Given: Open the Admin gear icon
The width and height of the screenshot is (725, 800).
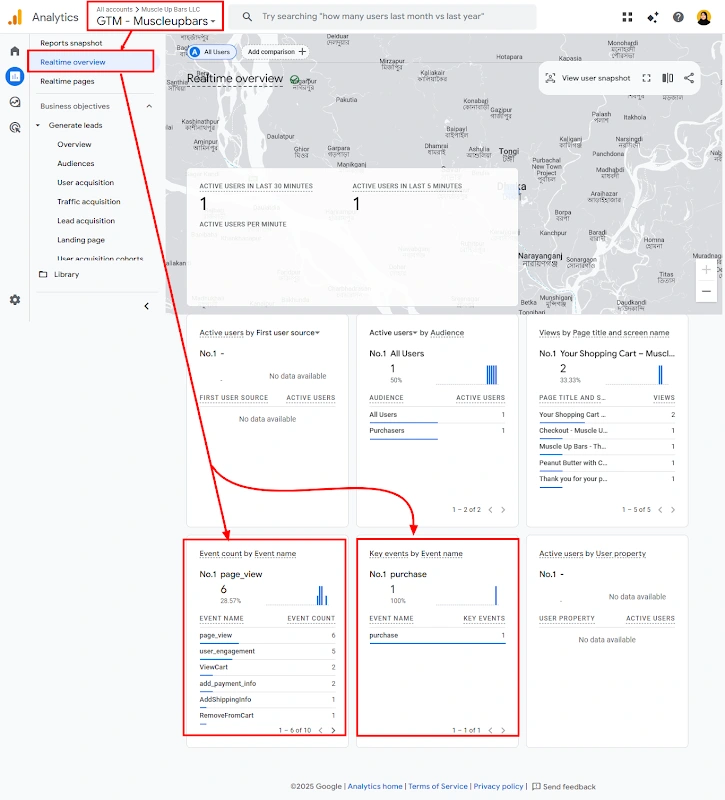Looking at the screenshot, I should 15,300.
